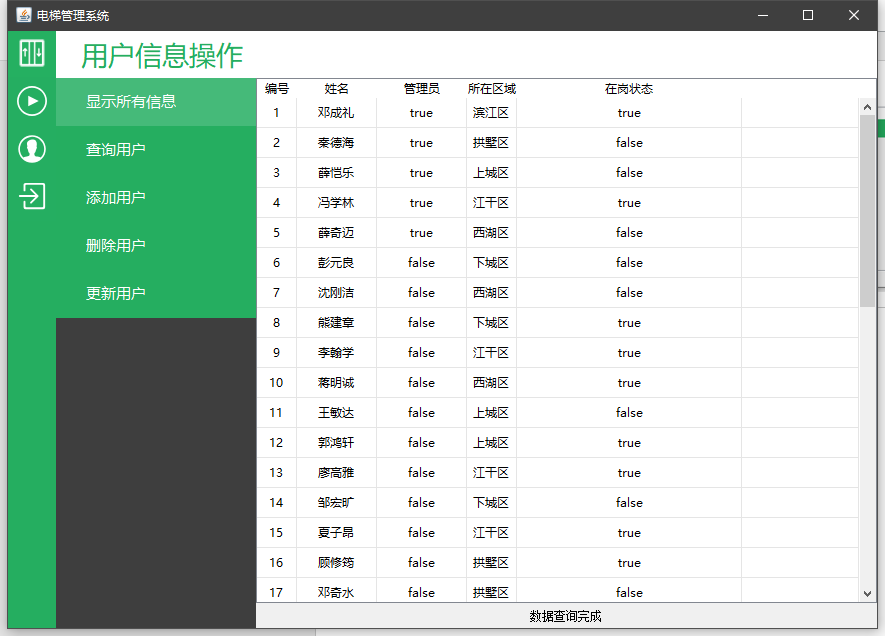Click the elevator icon in the sidebar

pos(32,54)
